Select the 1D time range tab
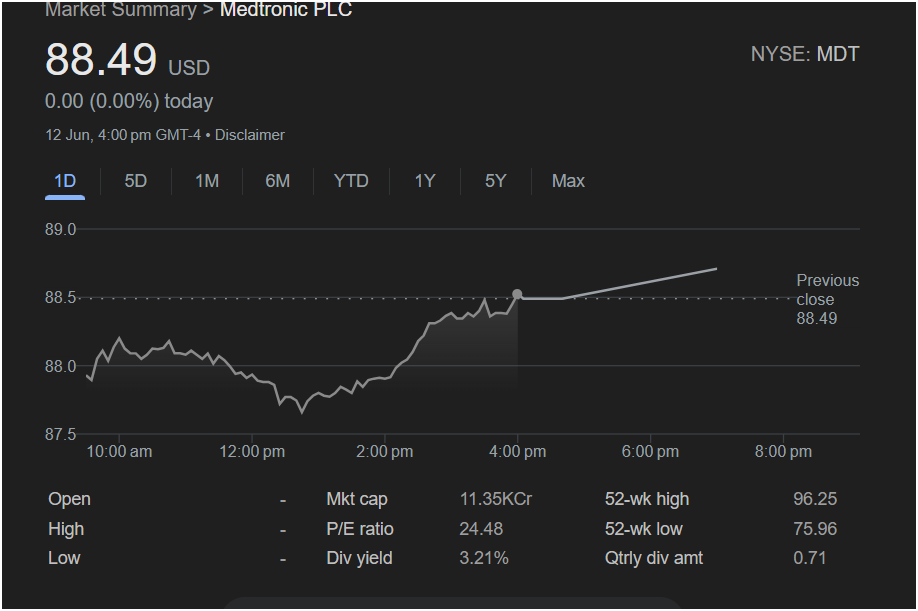The height and width of the screenshot is (611, 918). [x=65, y=181]
